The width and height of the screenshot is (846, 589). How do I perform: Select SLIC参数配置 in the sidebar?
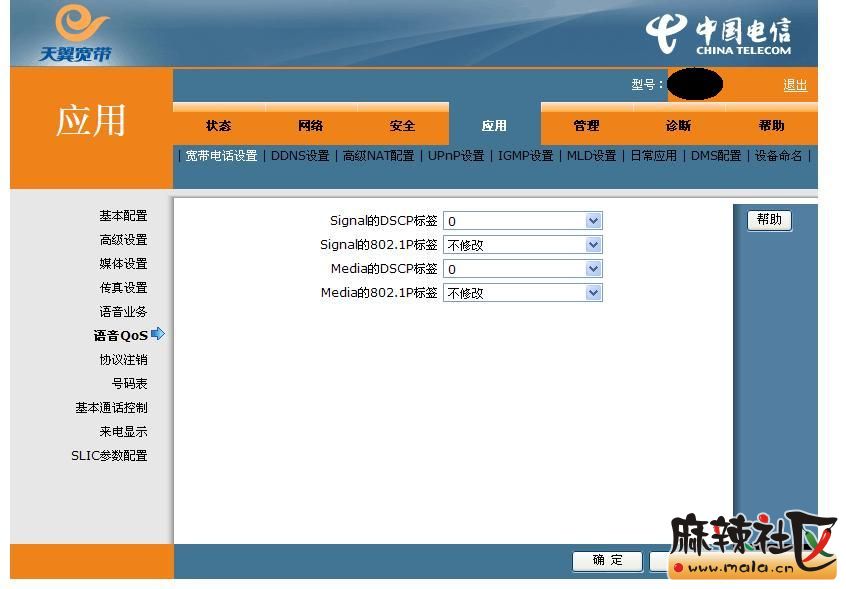pos(109,456)
